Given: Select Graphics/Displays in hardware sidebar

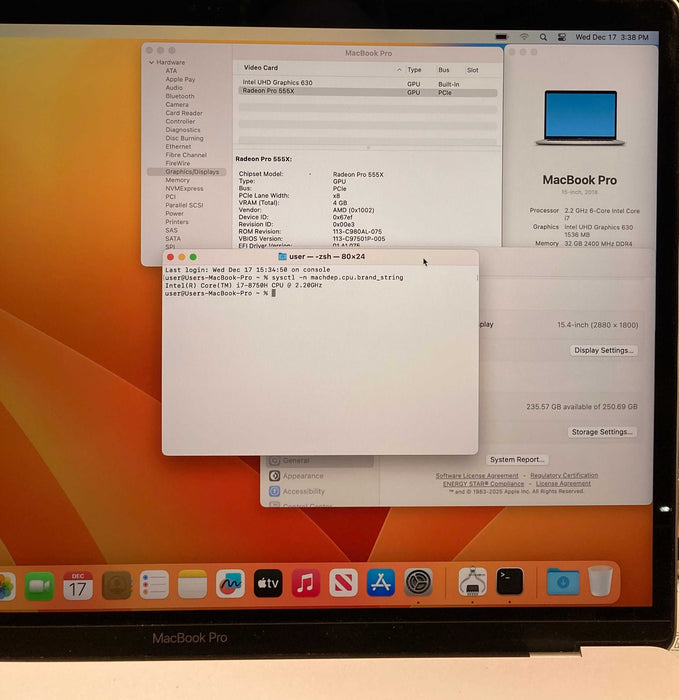Looking at the screenshot, I should pyautogui.click(x=187, y=172).
